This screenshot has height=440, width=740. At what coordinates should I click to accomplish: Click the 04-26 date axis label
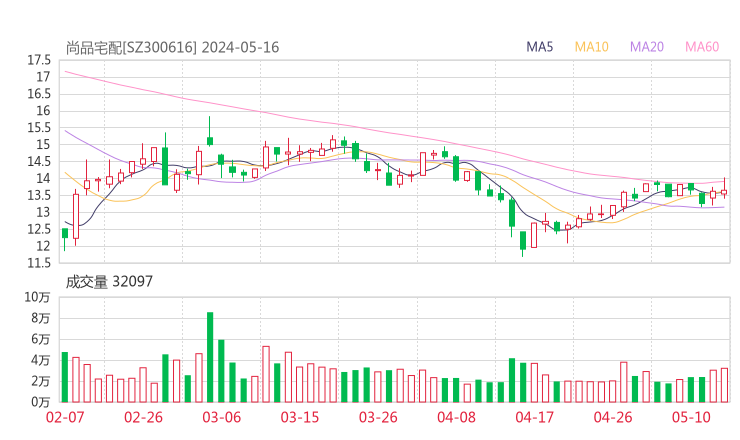(613, 417)
